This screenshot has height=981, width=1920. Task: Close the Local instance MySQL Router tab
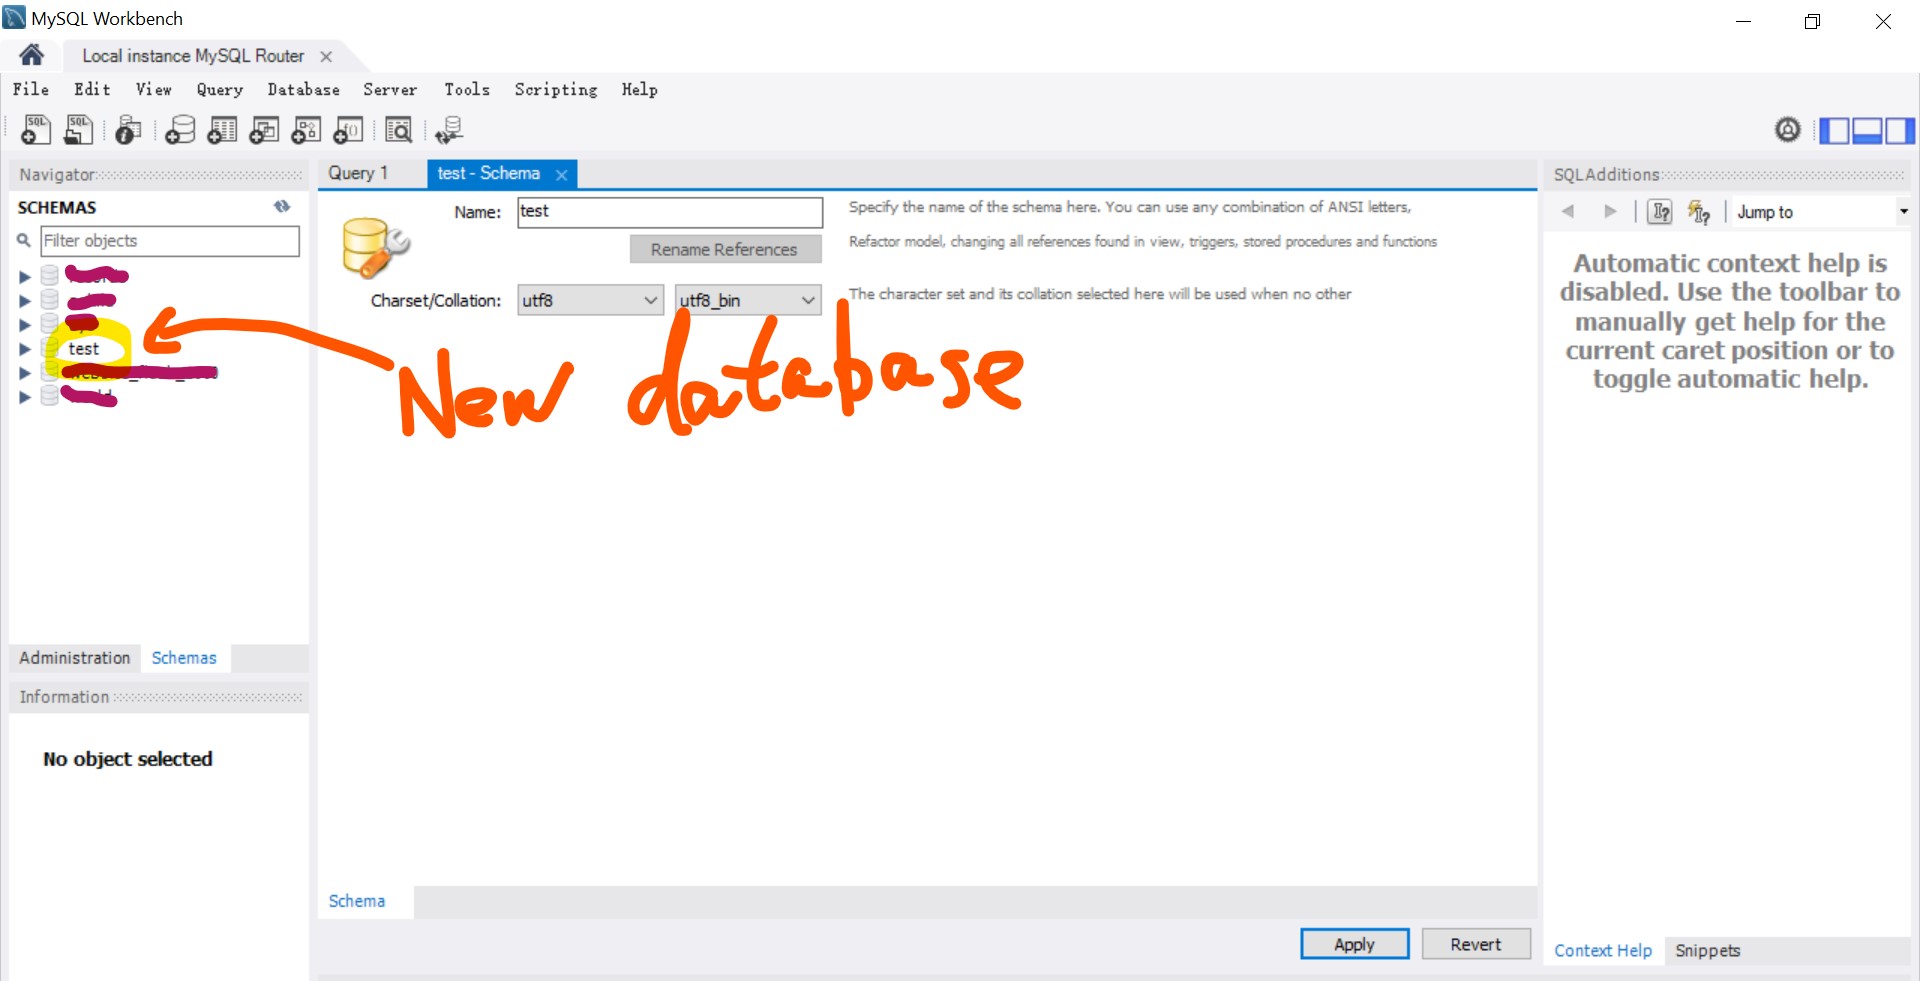pyautogui.click(x=326, y=57)
